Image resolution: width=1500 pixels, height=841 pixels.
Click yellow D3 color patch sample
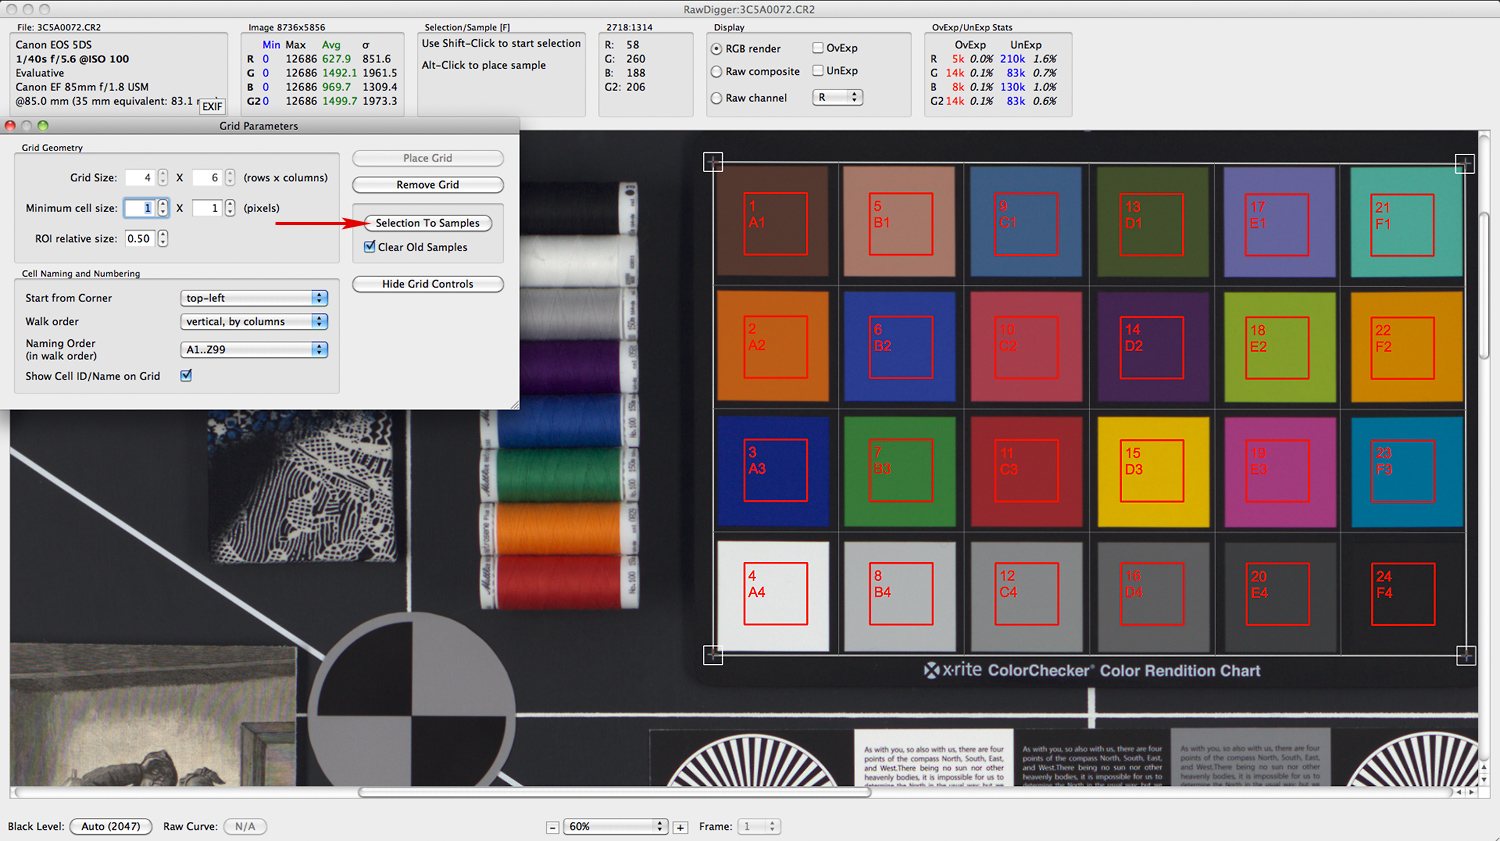pyautogui.click(x=1152, y=471)
